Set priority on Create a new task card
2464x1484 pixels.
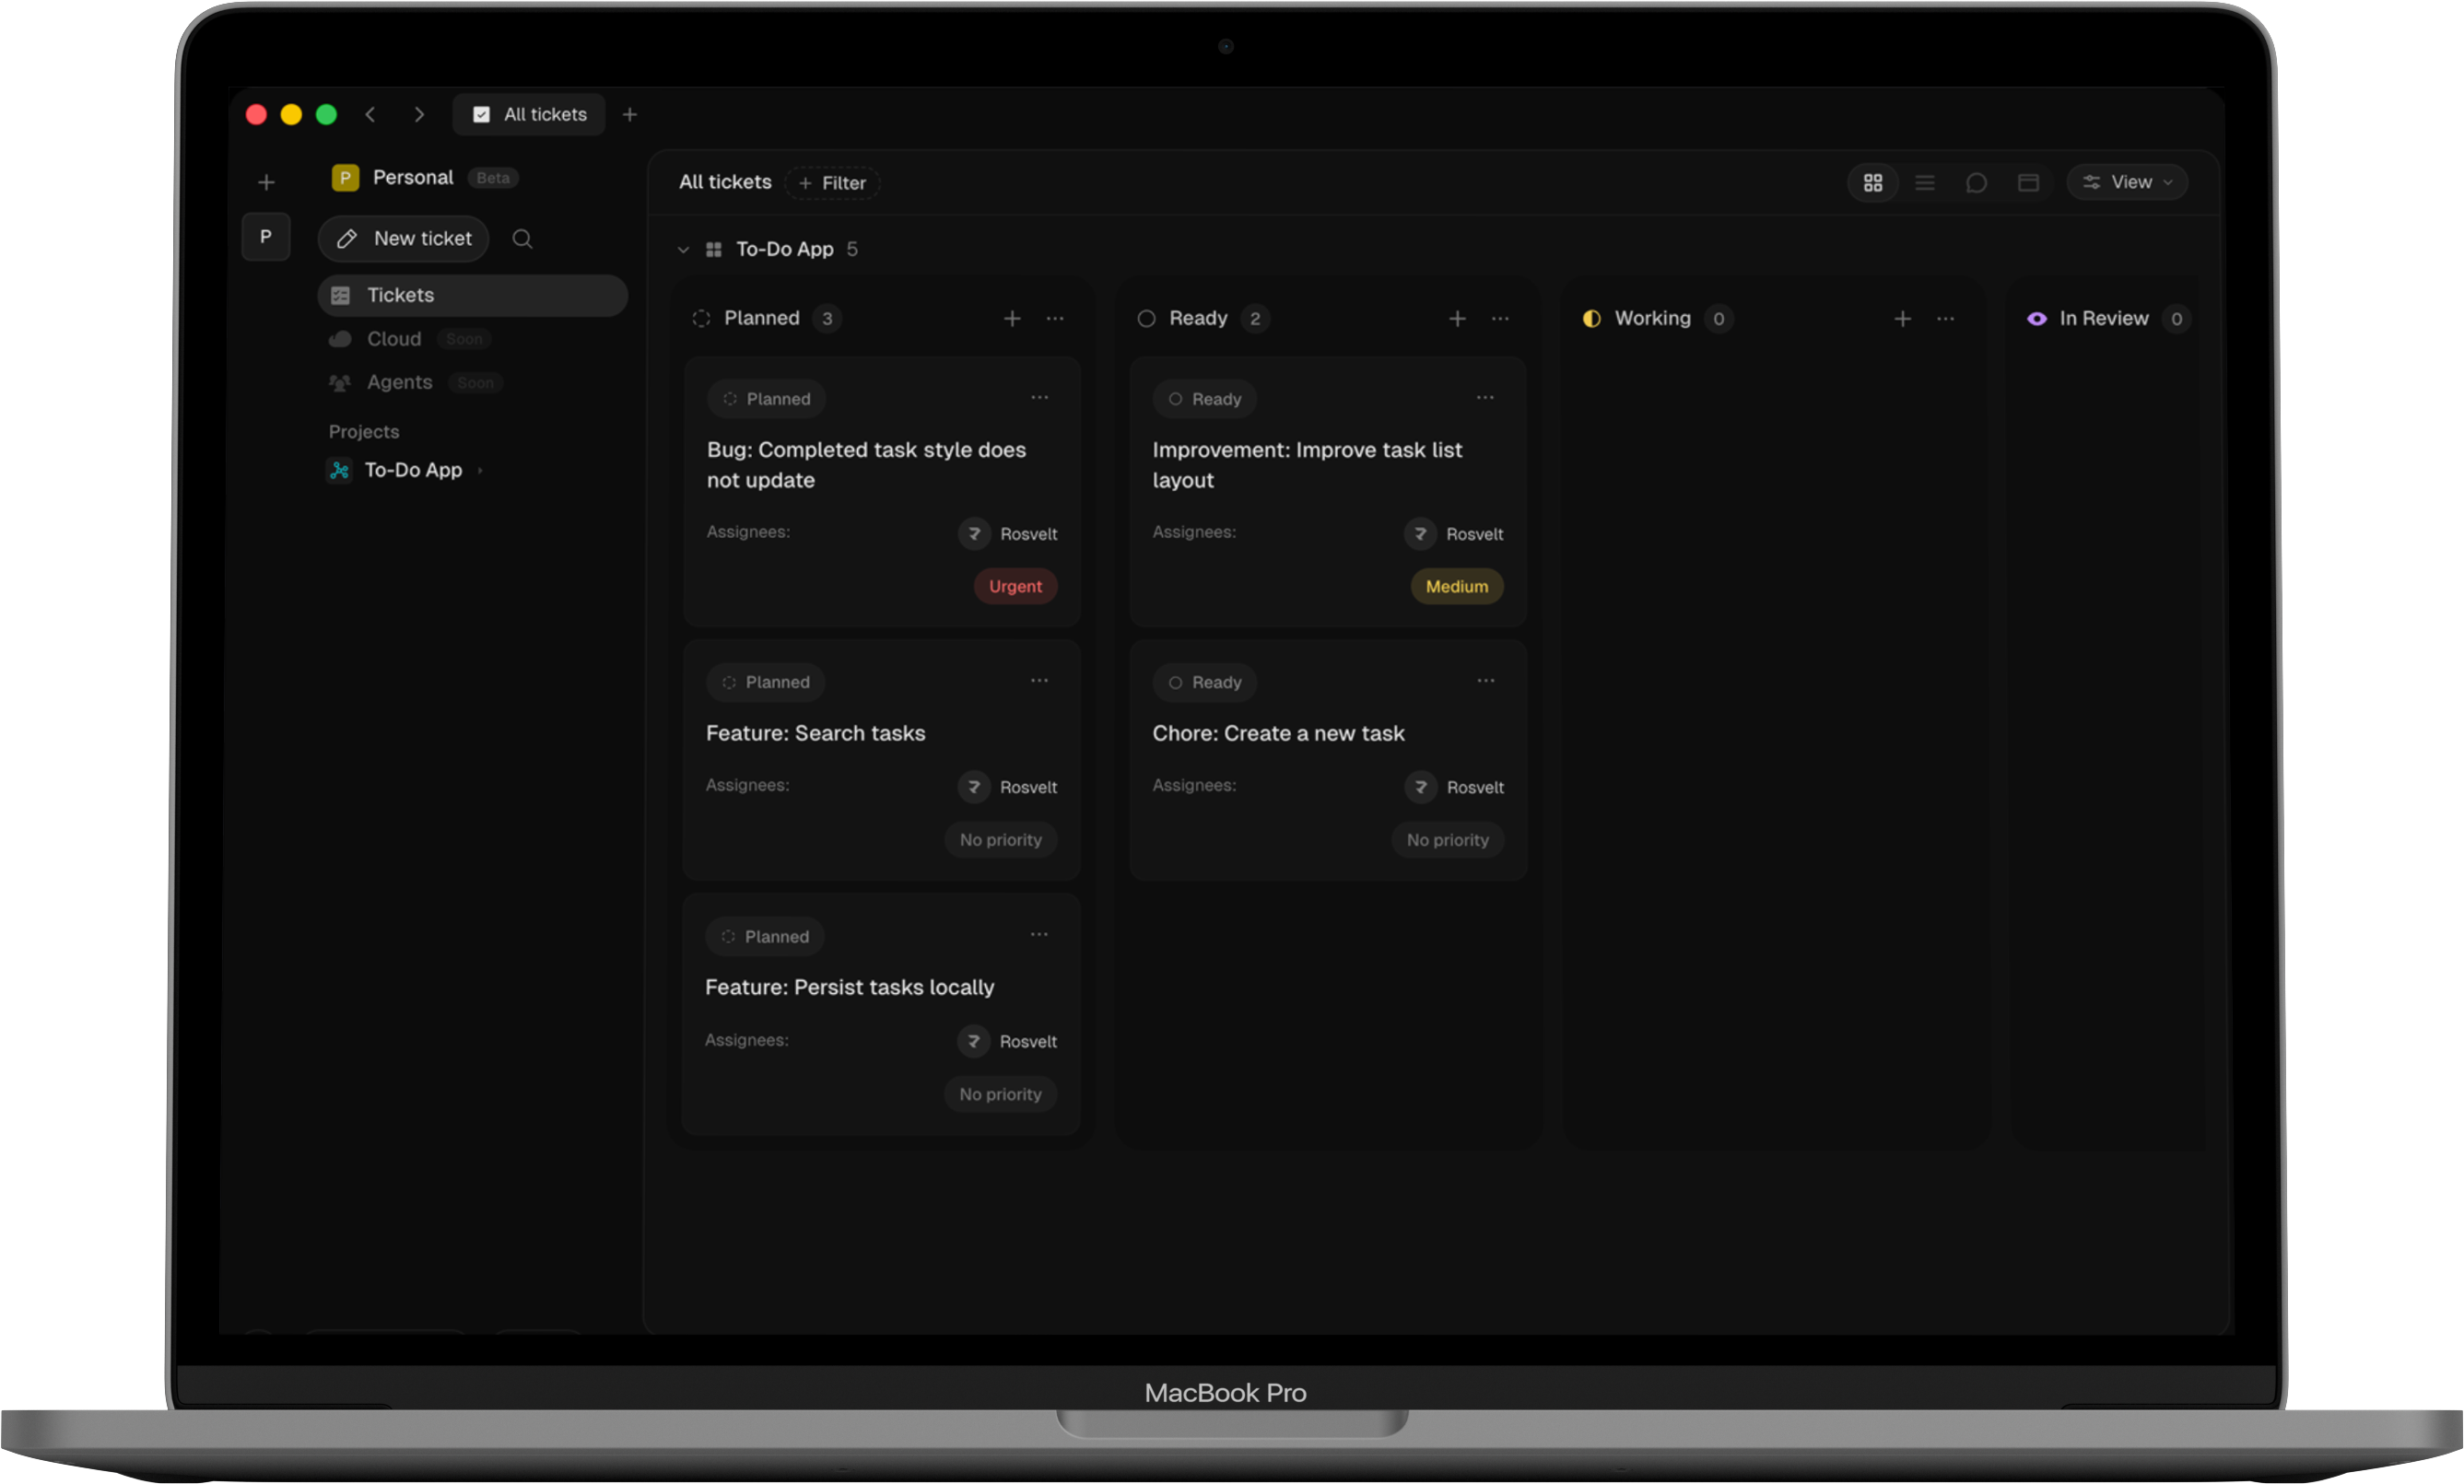click(1447, 840)
